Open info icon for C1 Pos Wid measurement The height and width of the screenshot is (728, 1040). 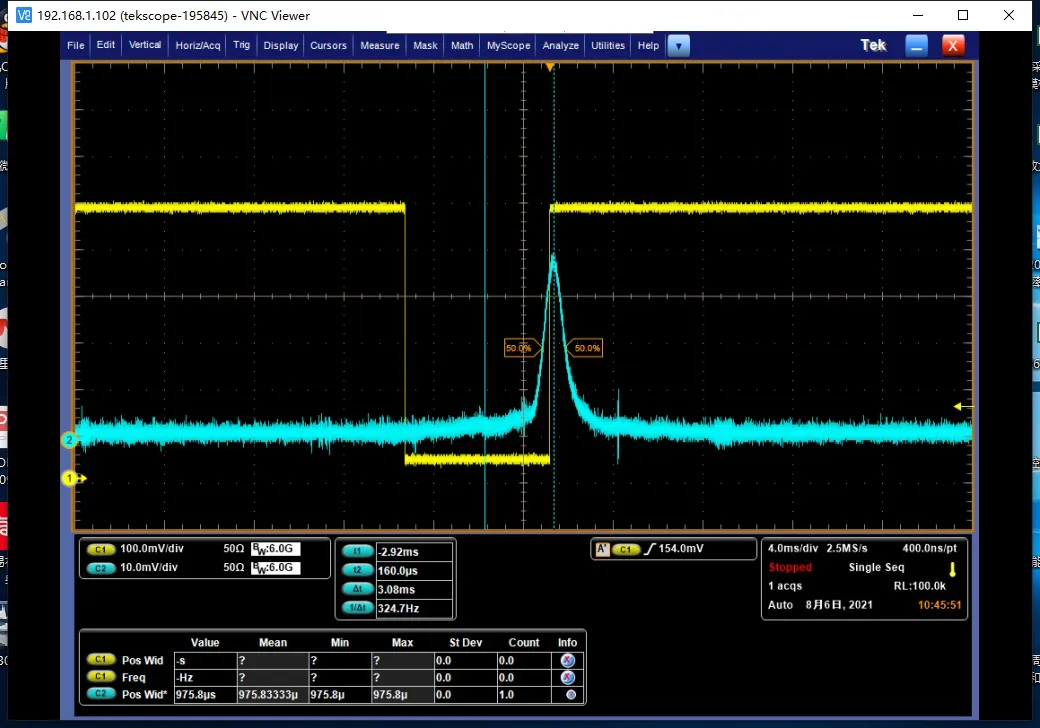[x=568, y=660]
